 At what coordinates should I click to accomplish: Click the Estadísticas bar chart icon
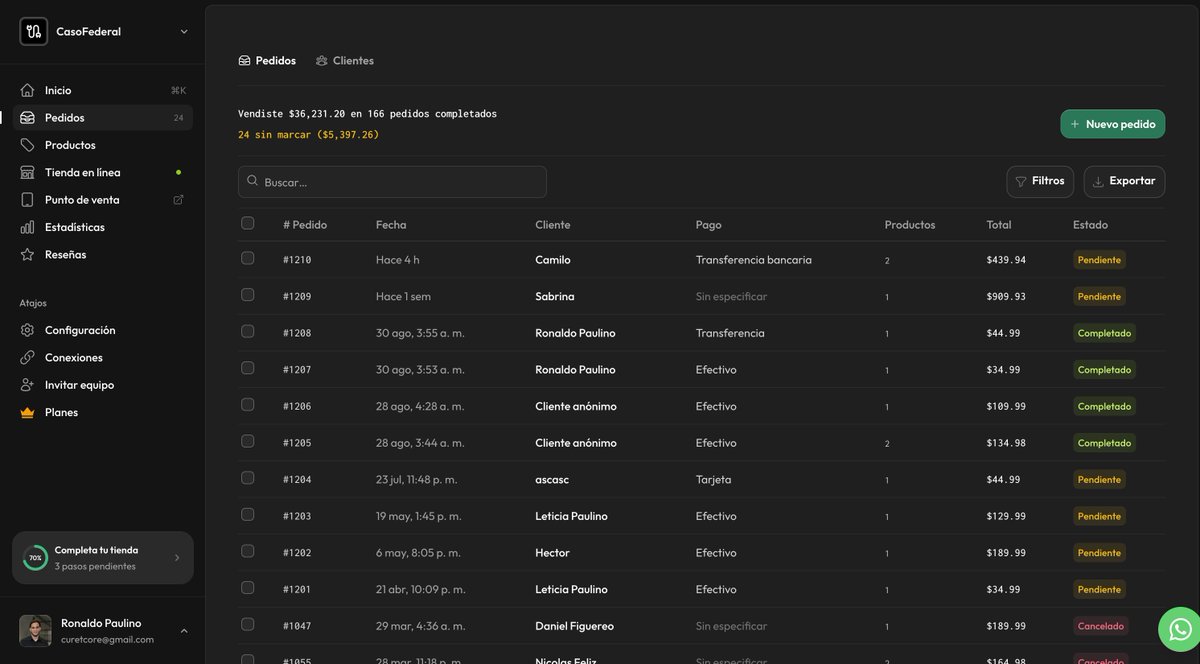(x=27, y=227)
